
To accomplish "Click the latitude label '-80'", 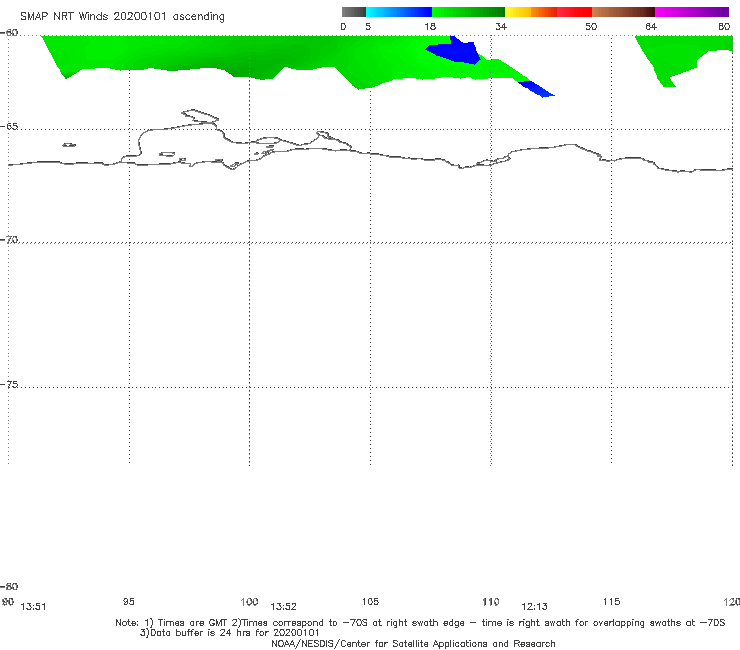I will [9, 587].
